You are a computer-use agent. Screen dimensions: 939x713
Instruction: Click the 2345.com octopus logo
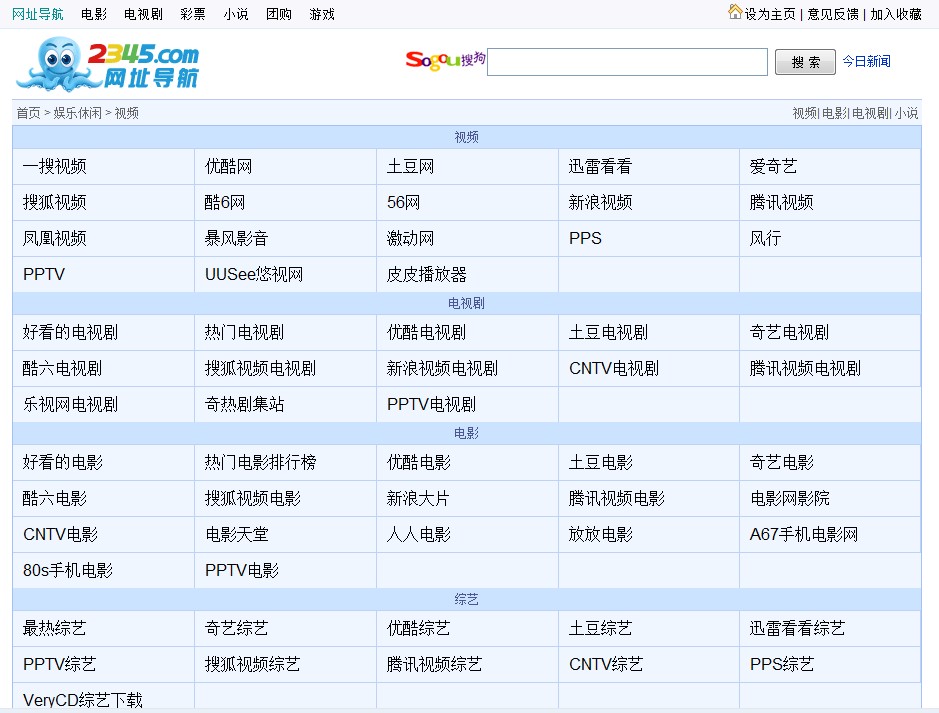(x=108, y=65)
